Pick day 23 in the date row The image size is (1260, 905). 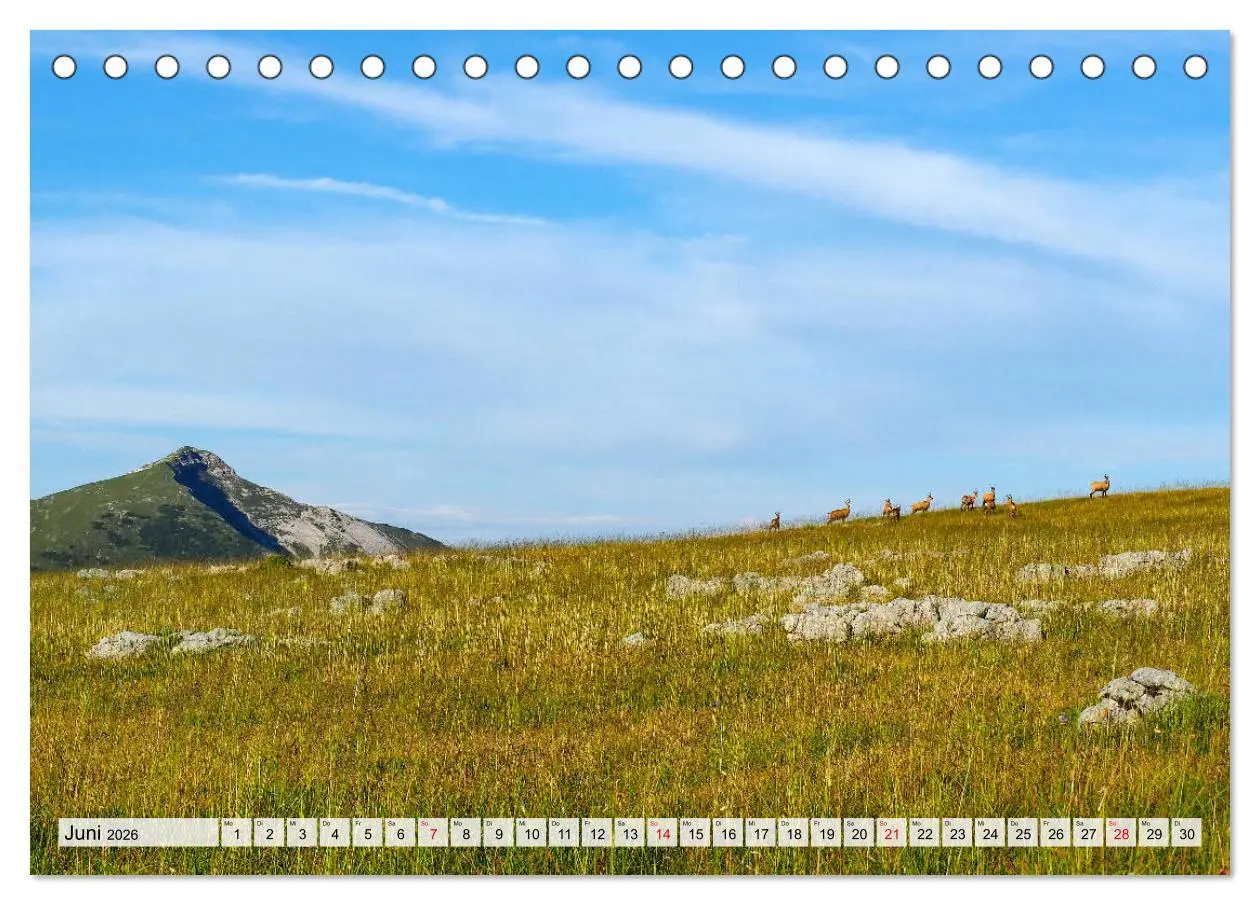pos(958,833)
